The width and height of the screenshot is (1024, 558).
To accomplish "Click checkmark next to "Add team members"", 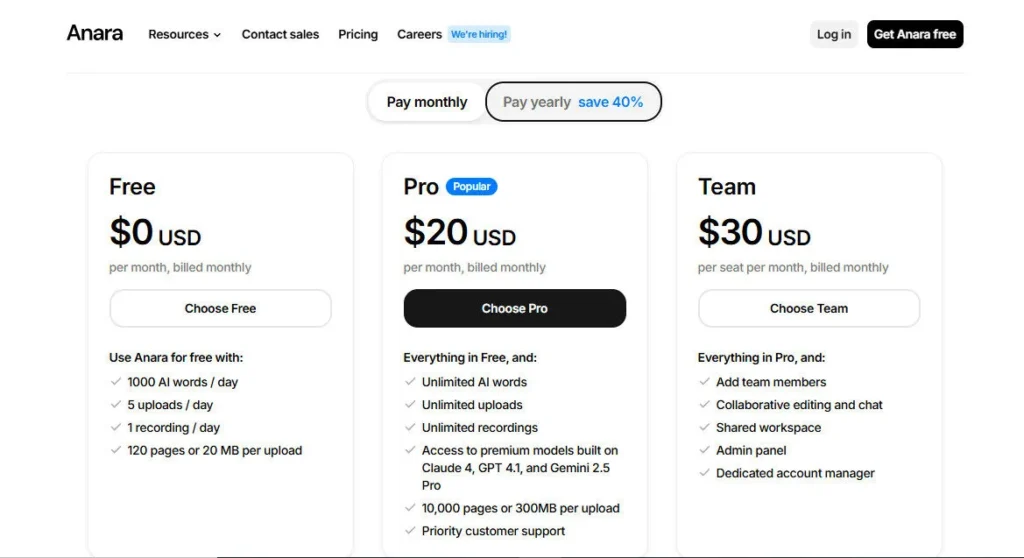I will 705,382.
